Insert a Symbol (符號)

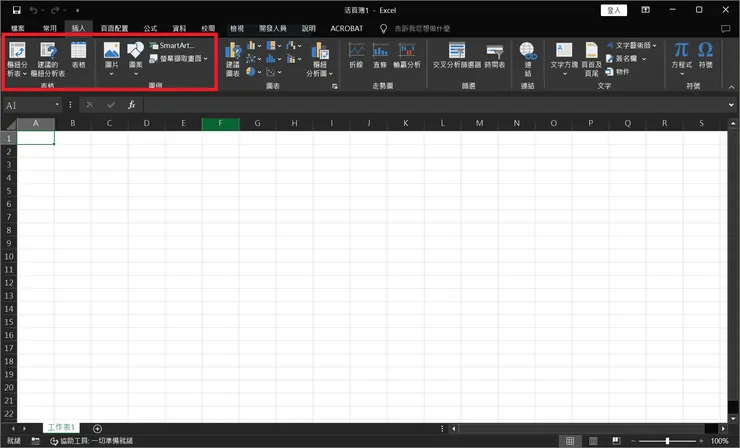coord(706,56)
